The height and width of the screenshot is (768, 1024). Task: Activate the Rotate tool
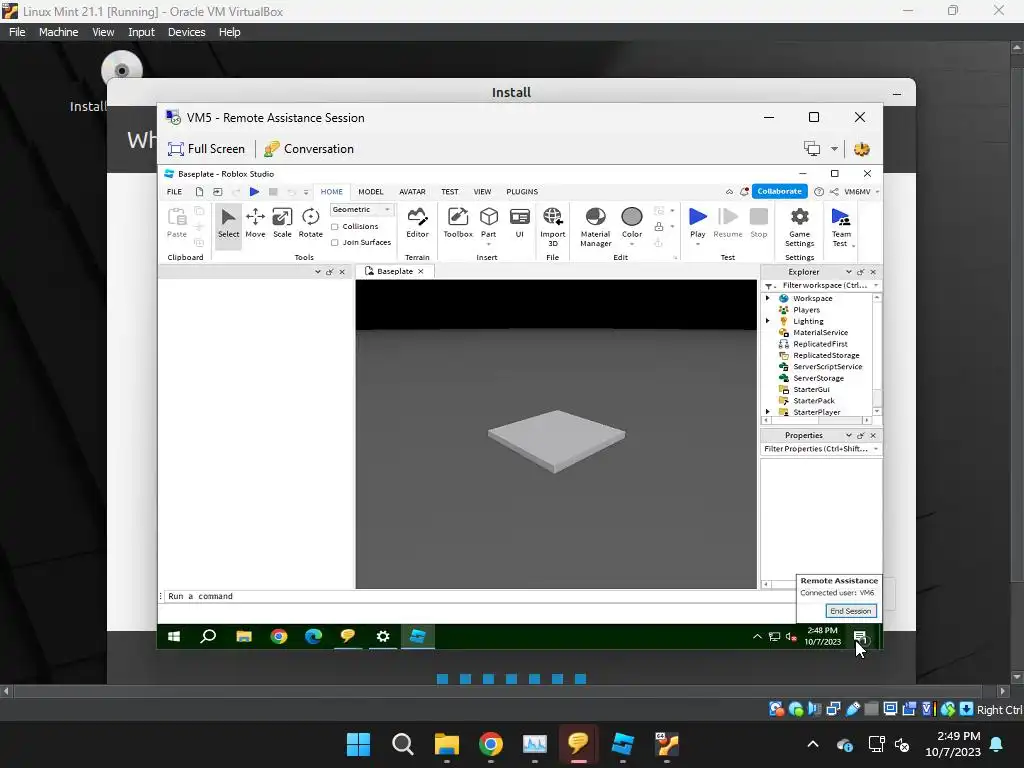[311, 223]
